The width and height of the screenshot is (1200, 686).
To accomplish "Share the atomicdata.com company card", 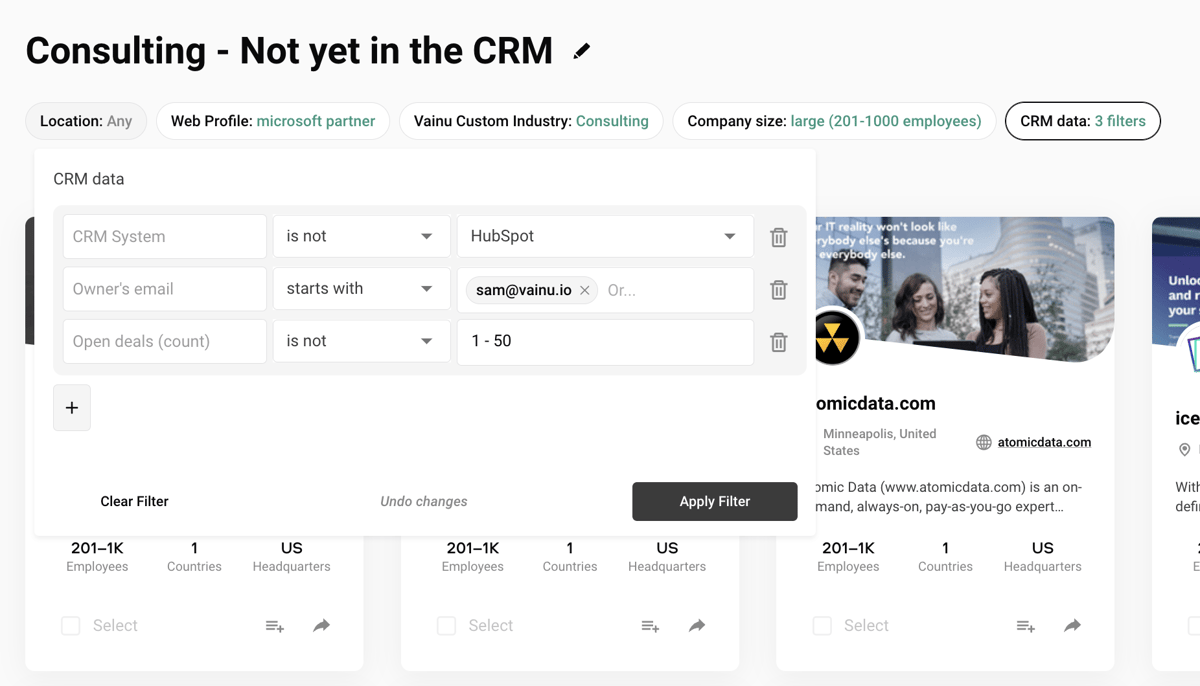I will (x=1072, y=626).
